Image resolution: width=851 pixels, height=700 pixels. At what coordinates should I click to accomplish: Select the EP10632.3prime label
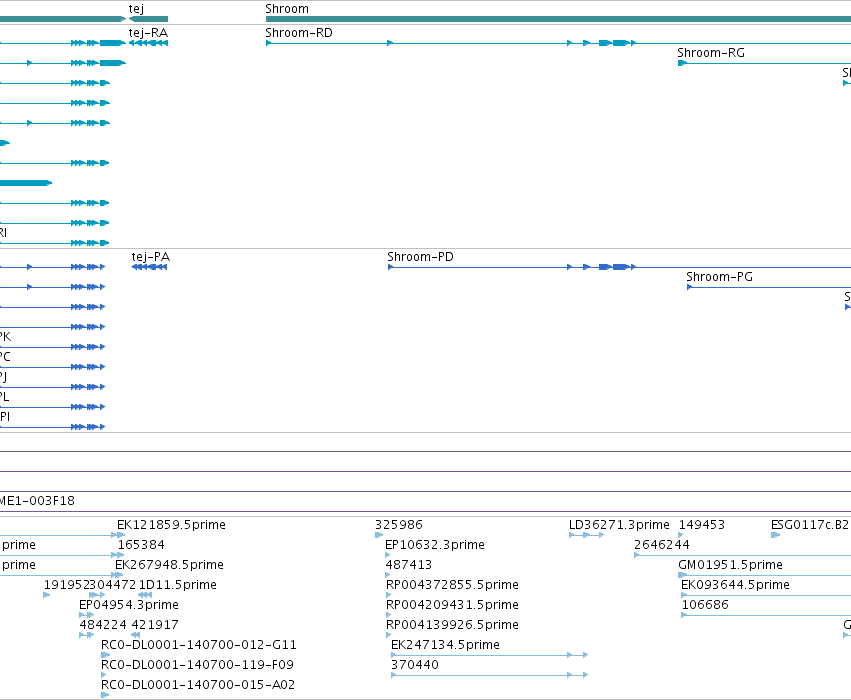click(435, 545)
